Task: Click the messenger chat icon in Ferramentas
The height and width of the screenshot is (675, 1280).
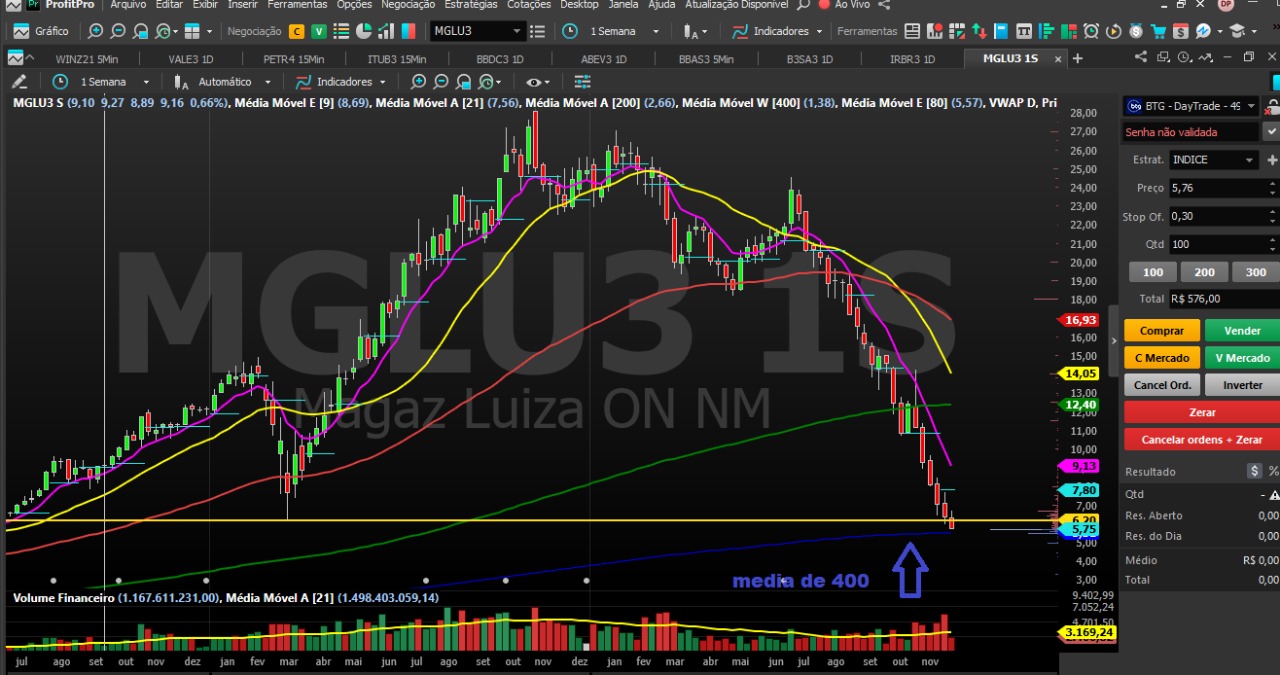Action: click(x=1203, y=31)
